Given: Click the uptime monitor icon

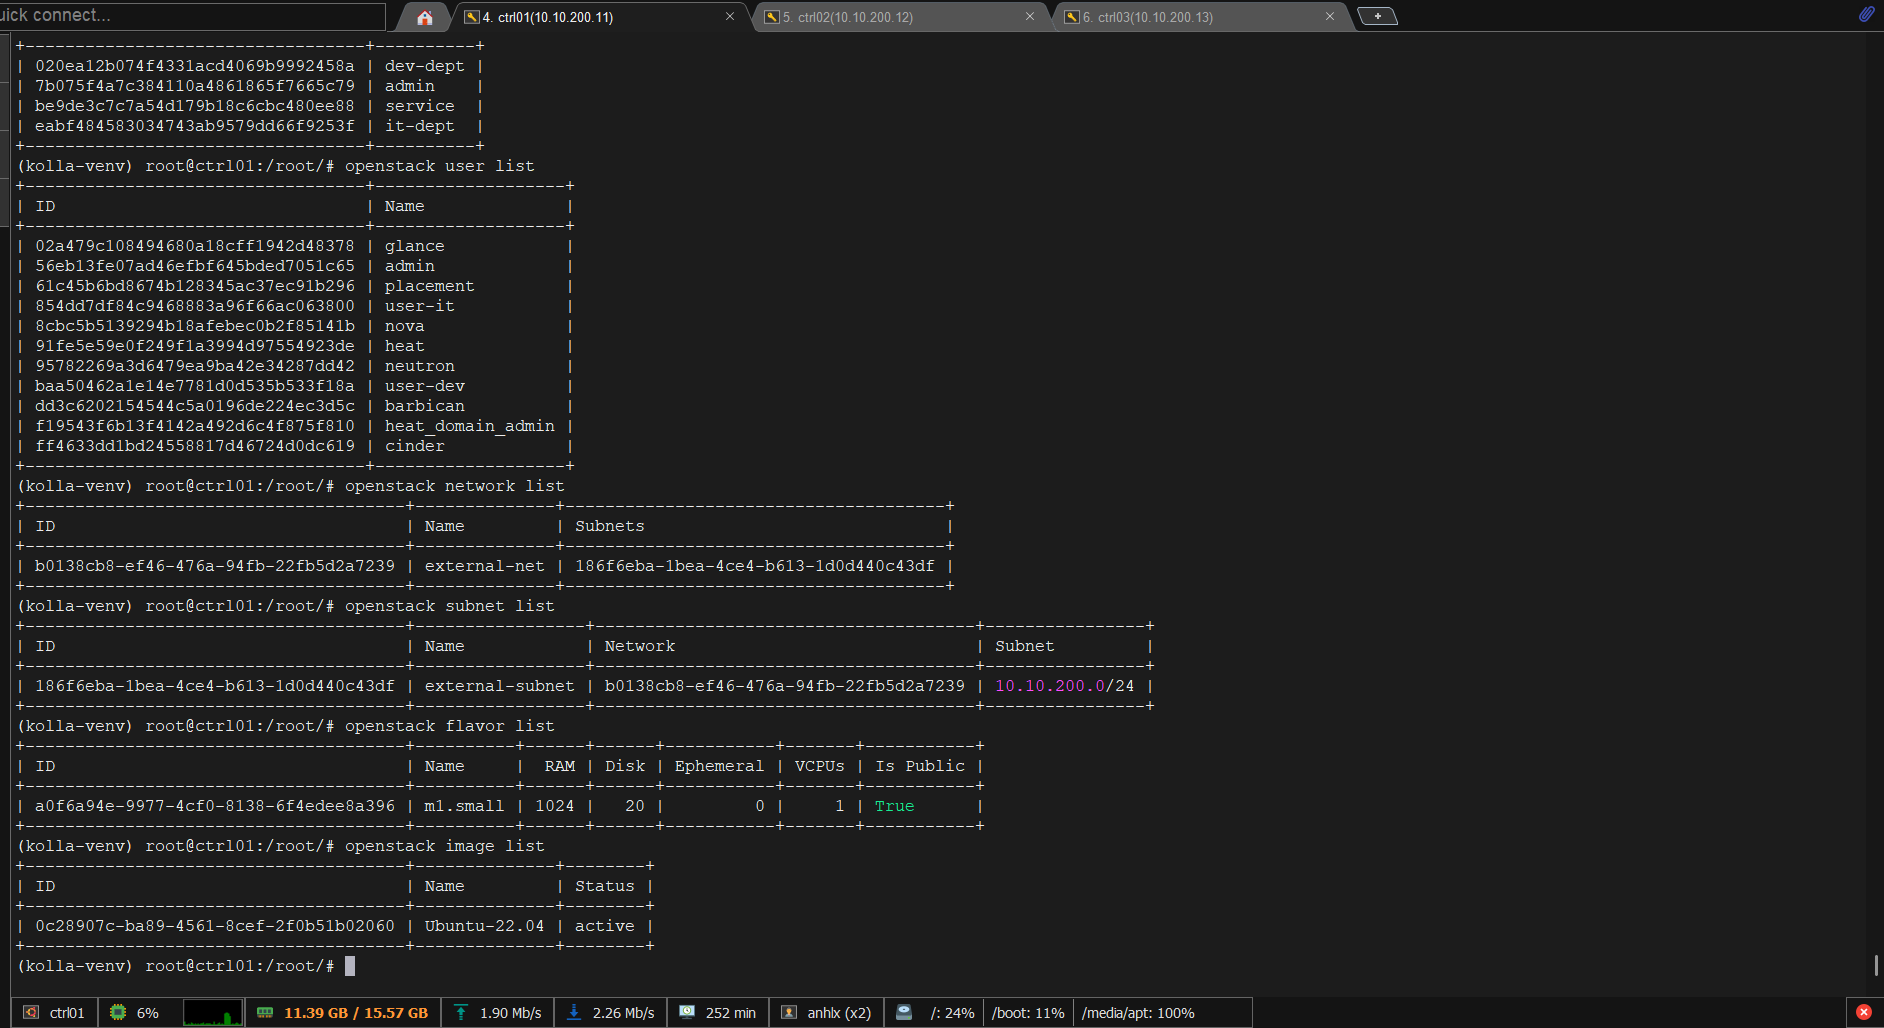Looking at the screenshot, I should pyautogui.click(x=687, y=1012).
